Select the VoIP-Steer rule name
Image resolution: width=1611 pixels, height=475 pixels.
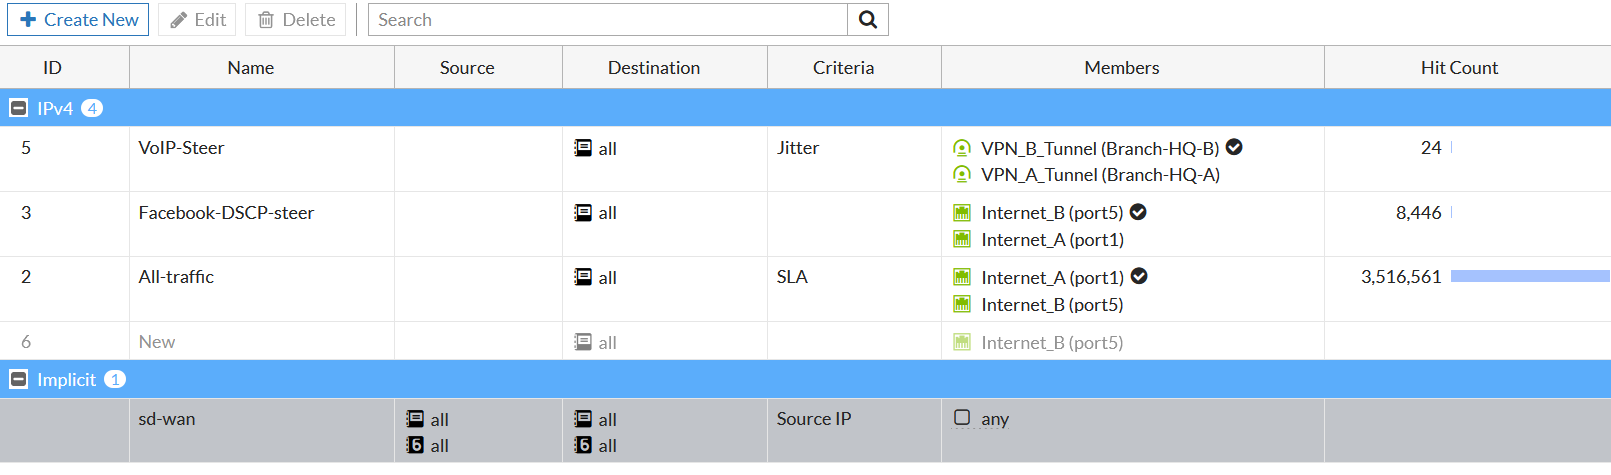181,148
